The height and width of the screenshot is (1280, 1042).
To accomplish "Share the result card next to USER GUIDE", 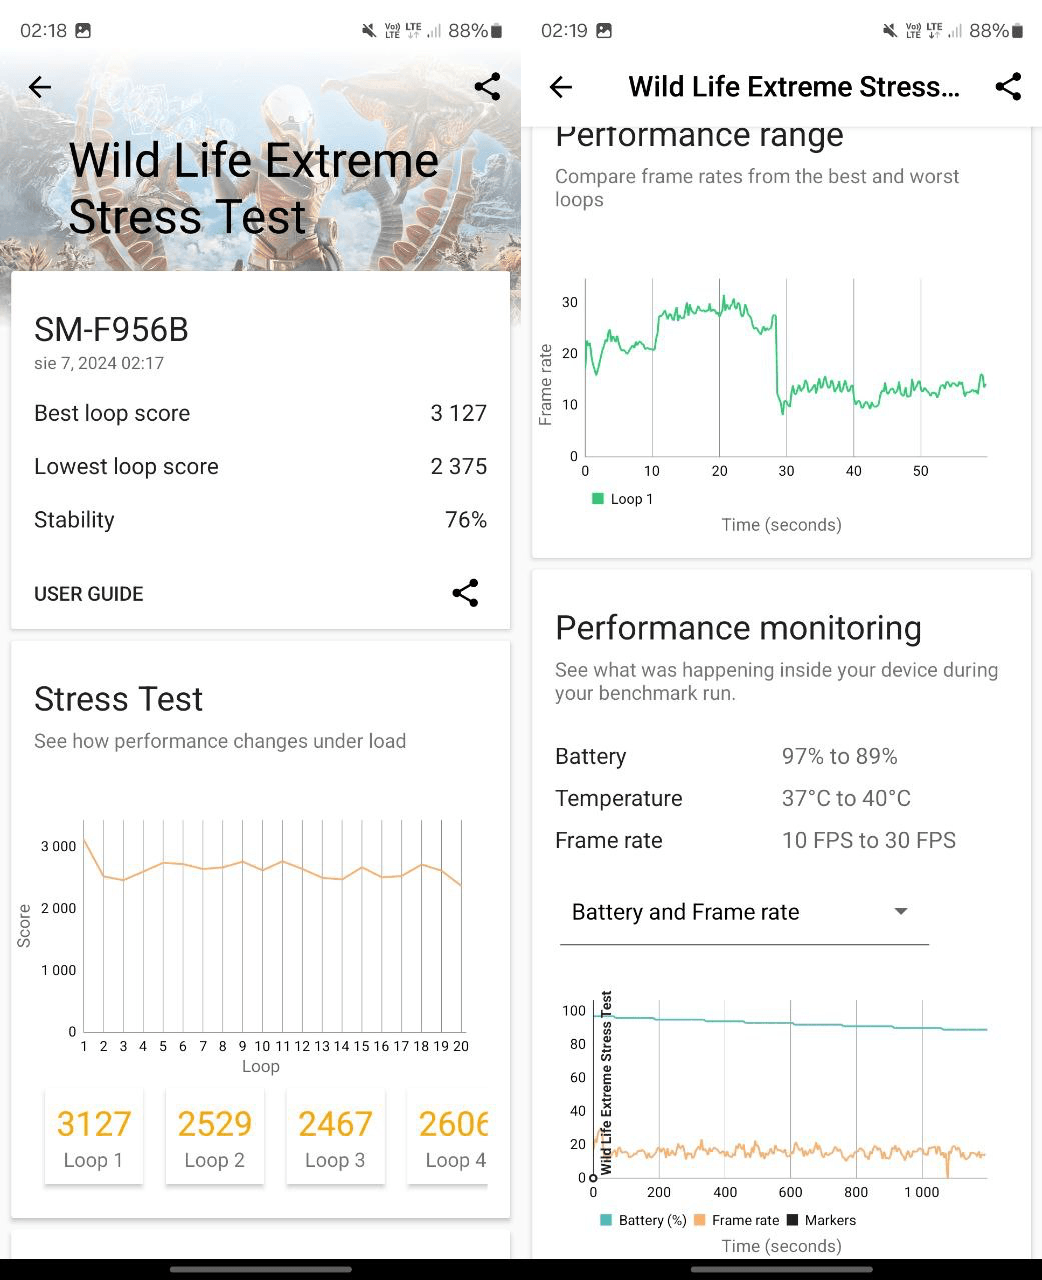I will point(465,593).
